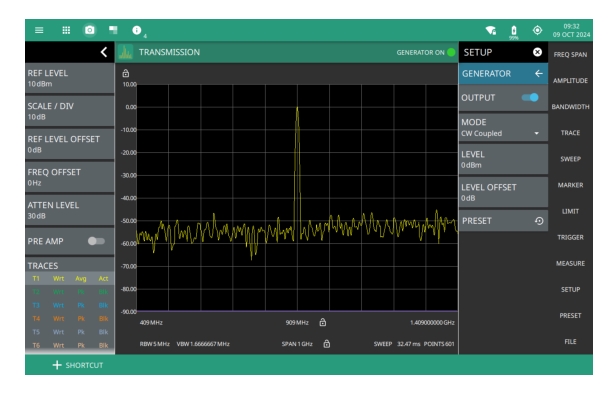Close the SETUP panel
This screenshot has width=615, height=394.
[x=537, y=52]
